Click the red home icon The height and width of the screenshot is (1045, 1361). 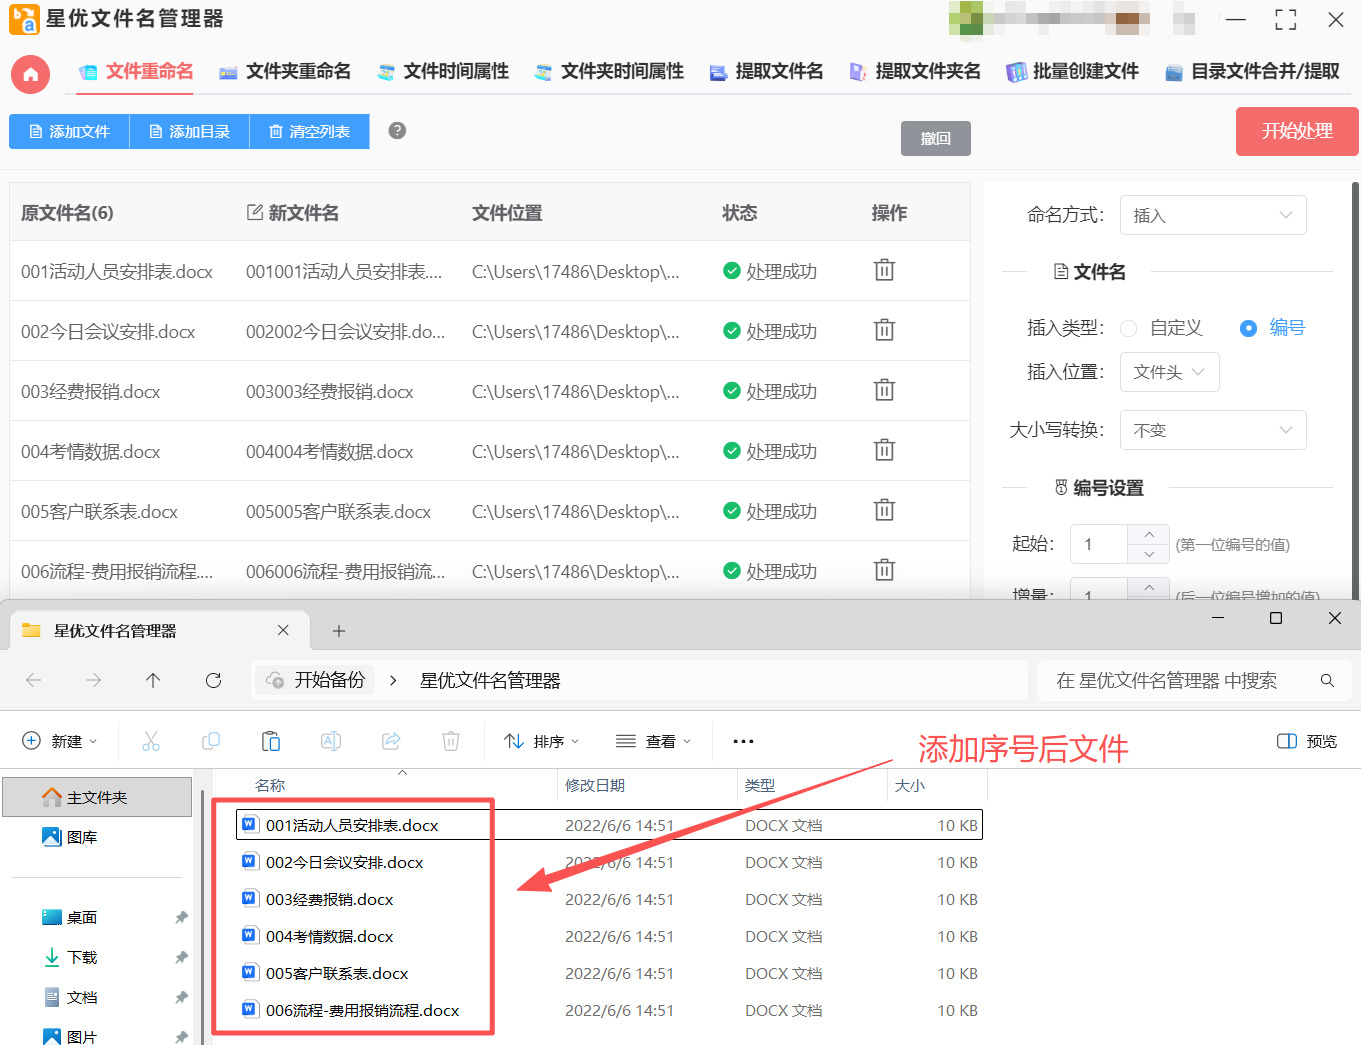30,74
